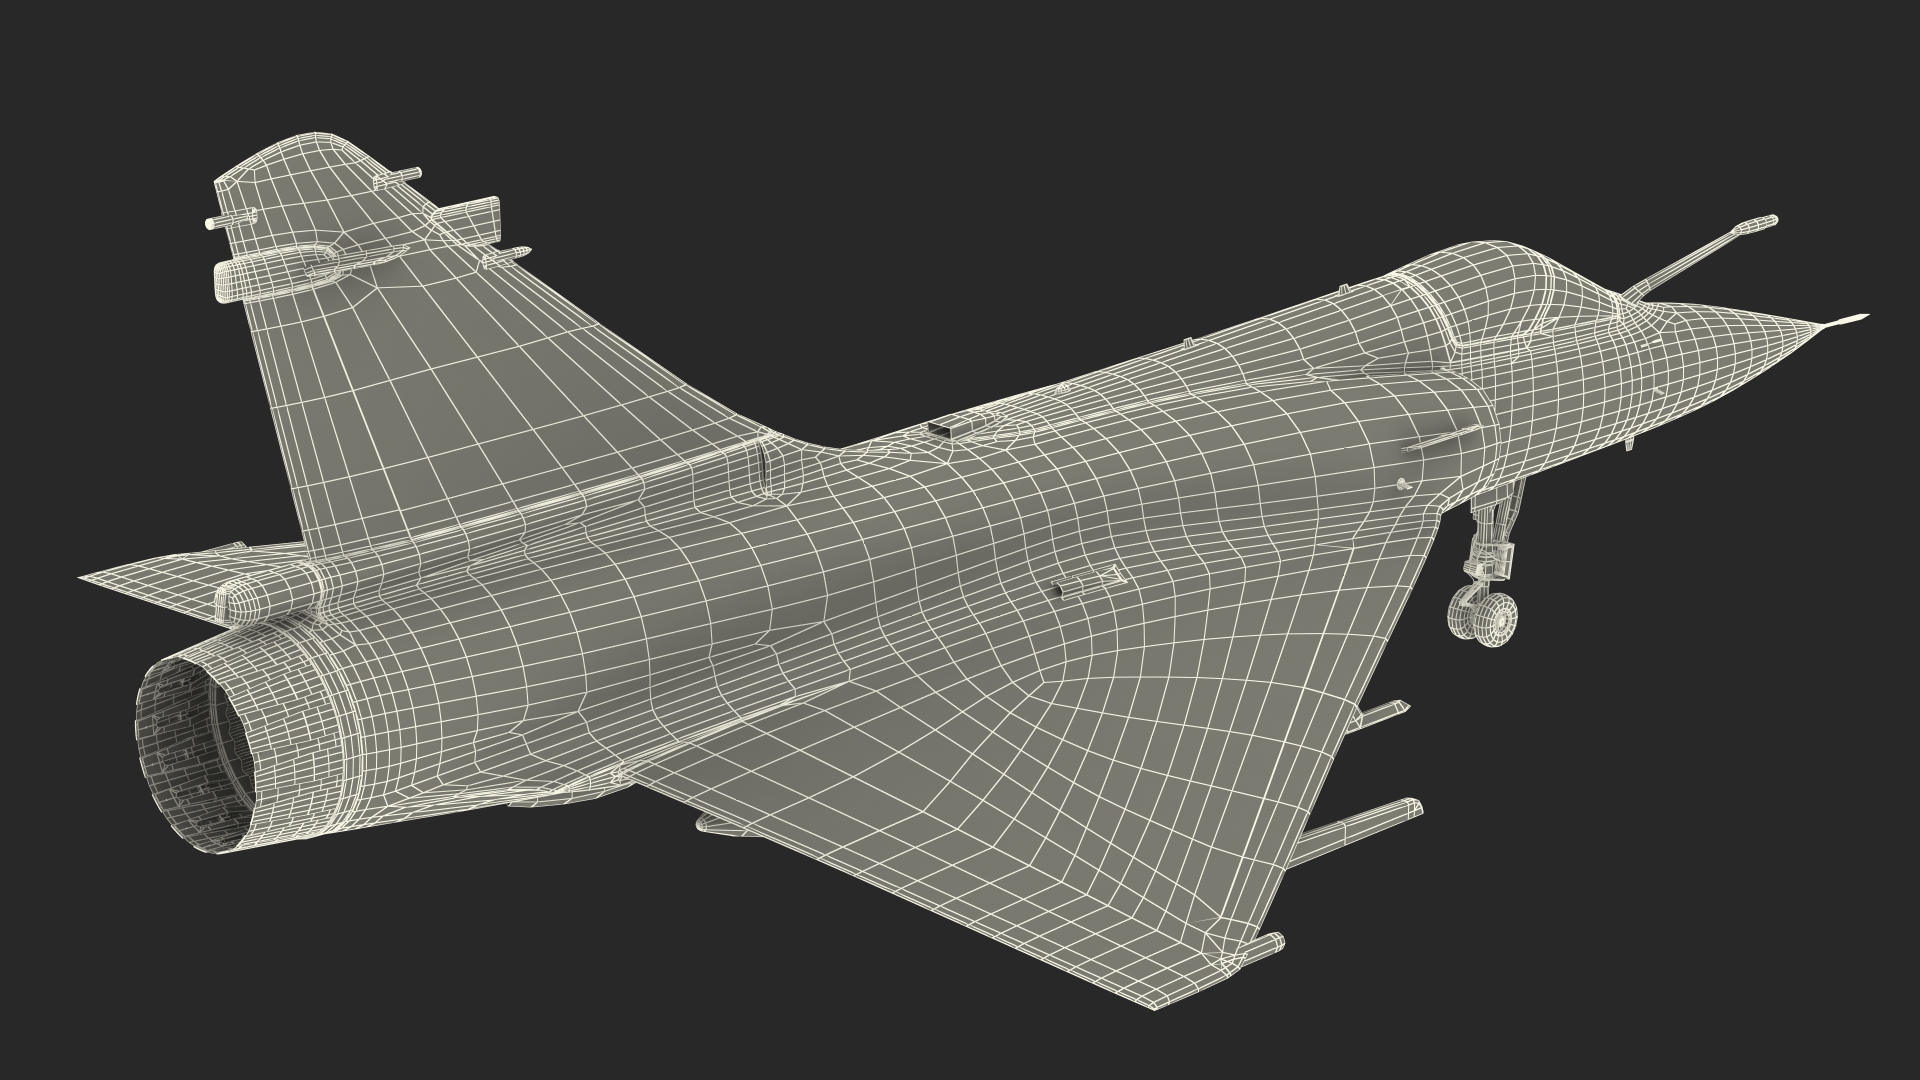Click the fairing pod above the exhaust nozzle

[268, 592]
